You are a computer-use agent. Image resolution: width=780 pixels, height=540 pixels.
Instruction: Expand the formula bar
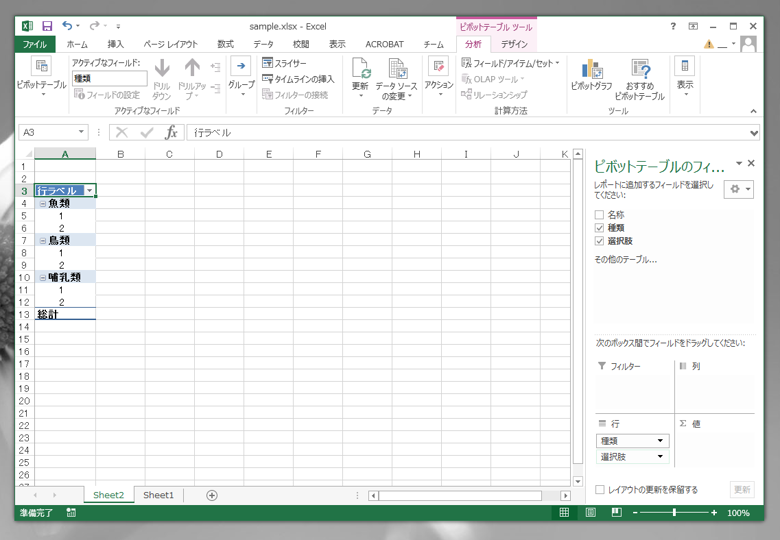754,133
